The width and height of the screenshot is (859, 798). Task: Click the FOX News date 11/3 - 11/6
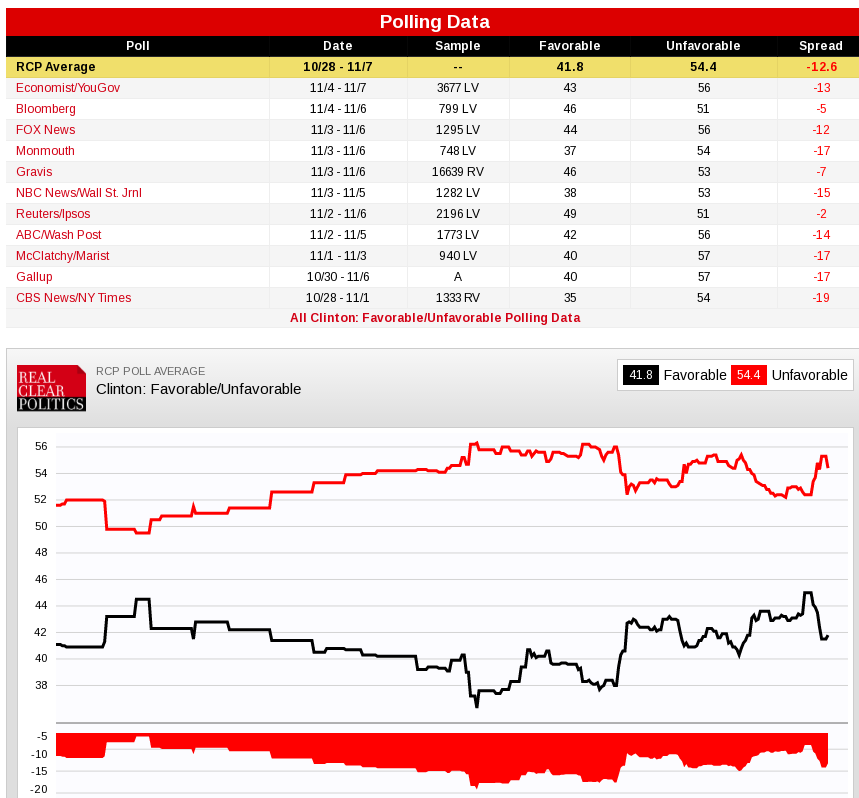[x=337, y=130]
